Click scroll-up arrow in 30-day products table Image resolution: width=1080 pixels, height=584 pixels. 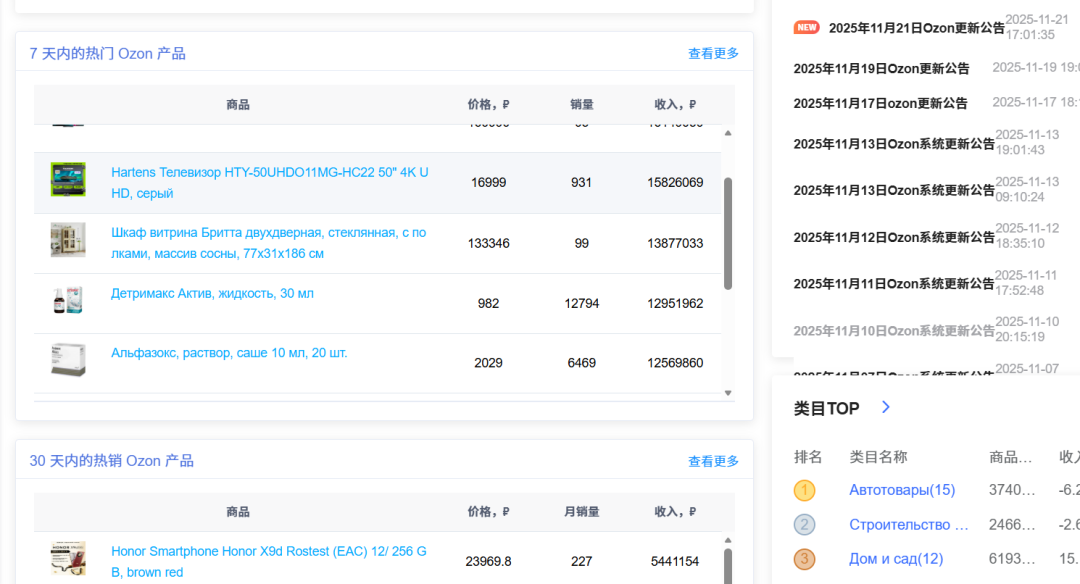tap(728, 541)
